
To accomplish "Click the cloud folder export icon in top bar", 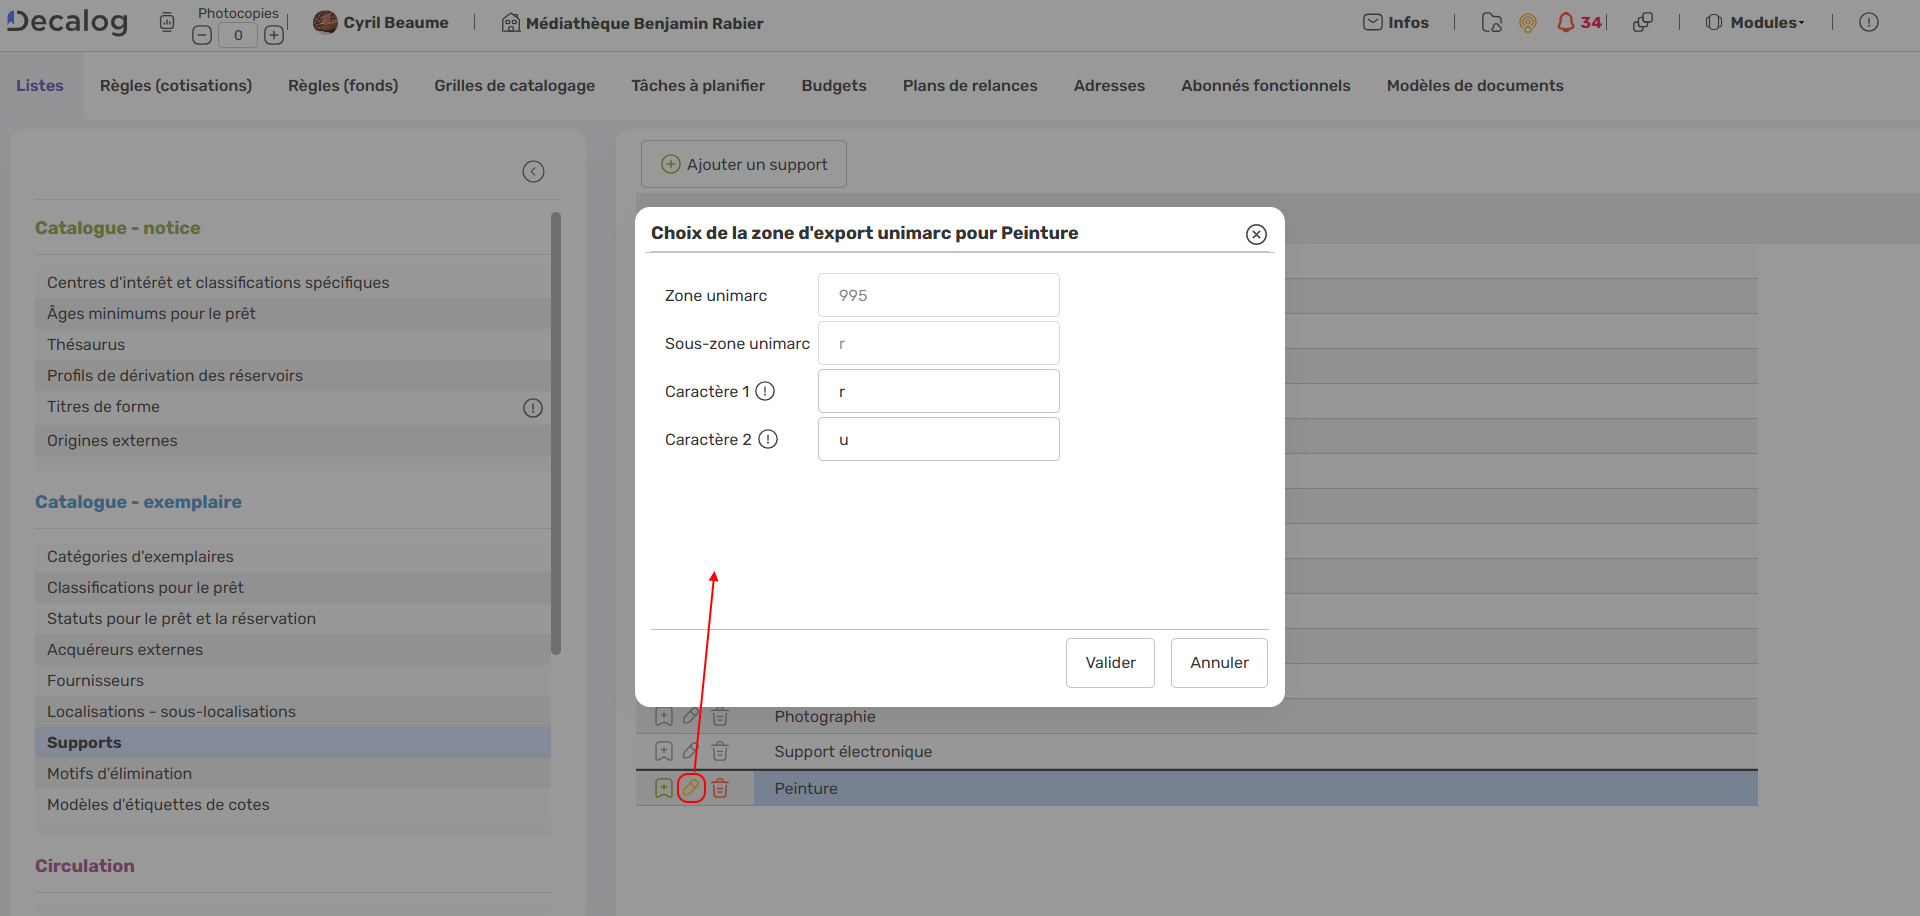I will 1492,22.
